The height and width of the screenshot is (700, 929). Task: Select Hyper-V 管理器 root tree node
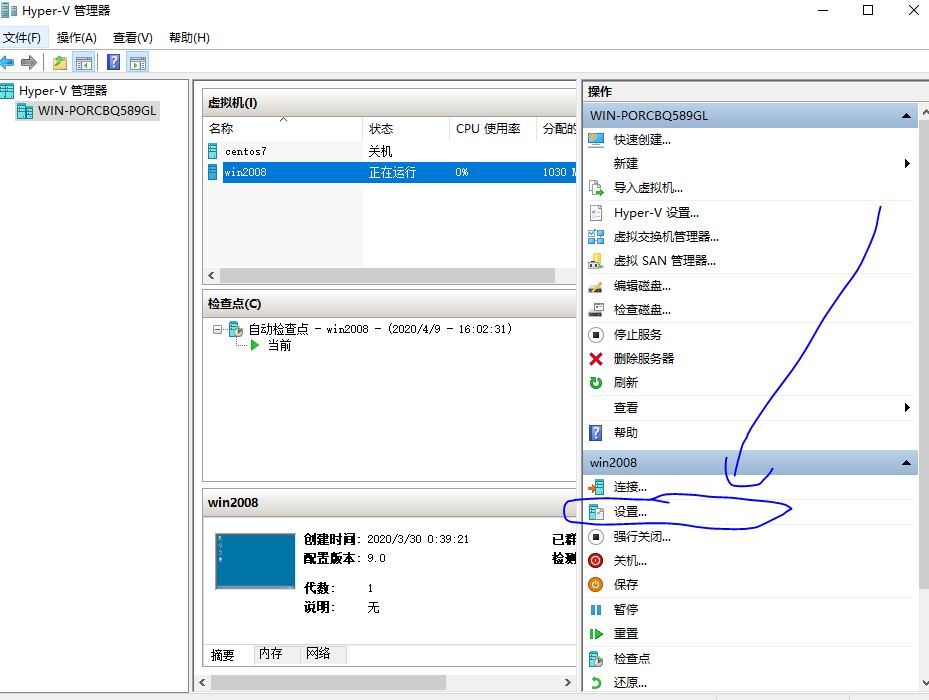(x=63, y=91)
